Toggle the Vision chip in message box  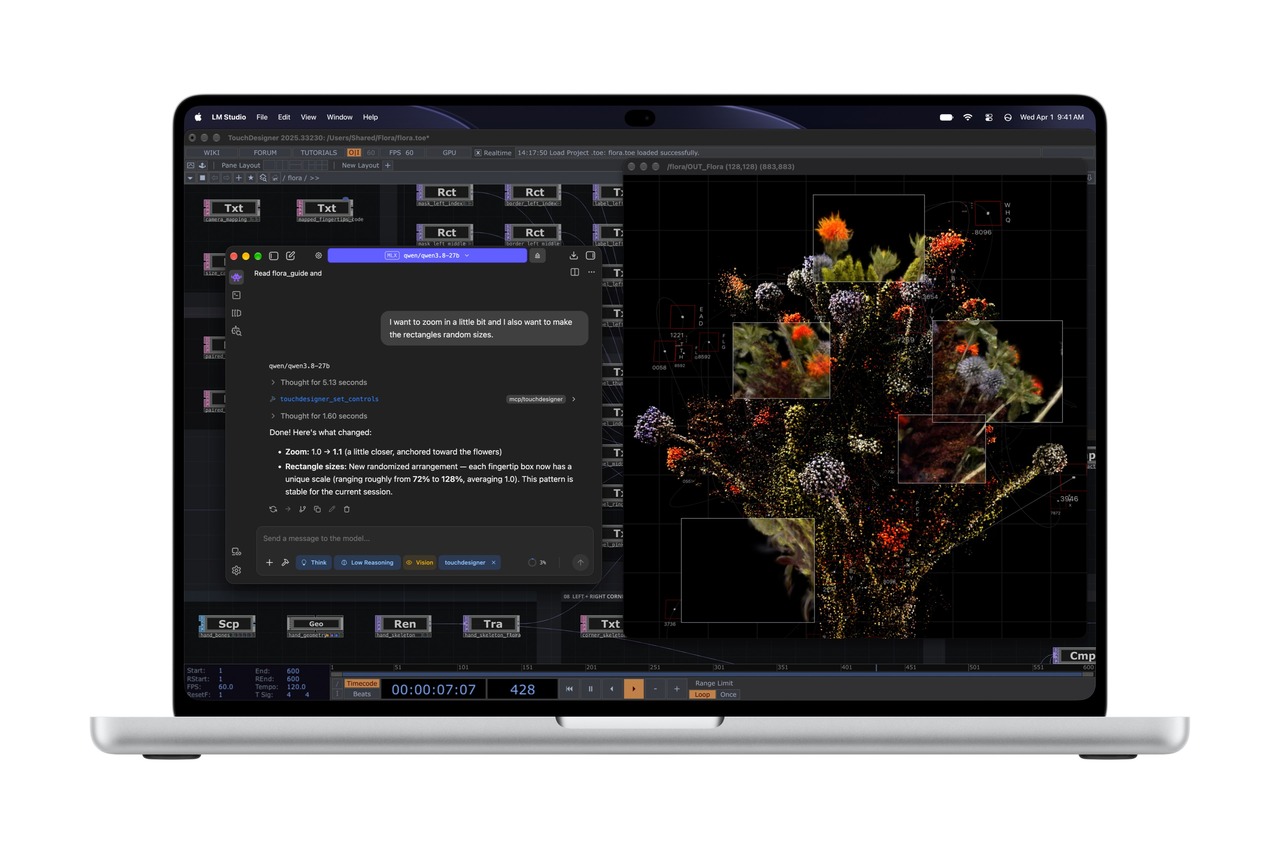pyautogui.click(x=420, y=563)
